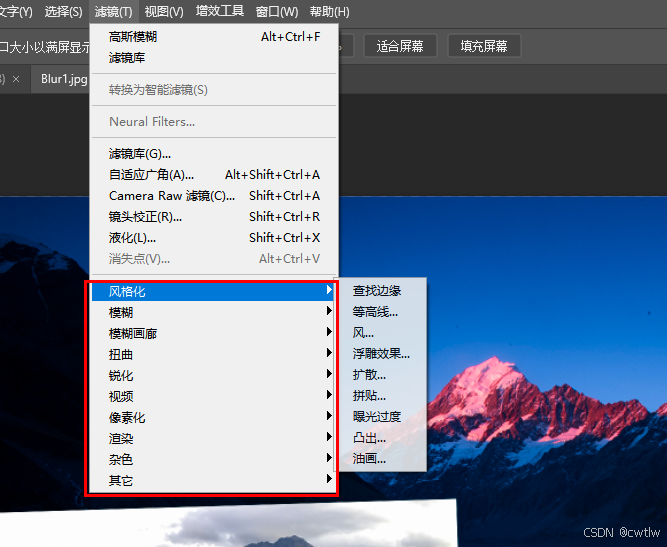Open the 选择(S) menu

coord(64,11)
